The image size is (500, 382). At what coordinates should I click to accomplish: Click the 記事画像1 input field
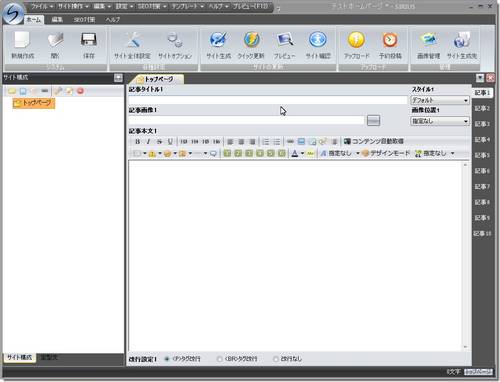click(x=246, y=121)
